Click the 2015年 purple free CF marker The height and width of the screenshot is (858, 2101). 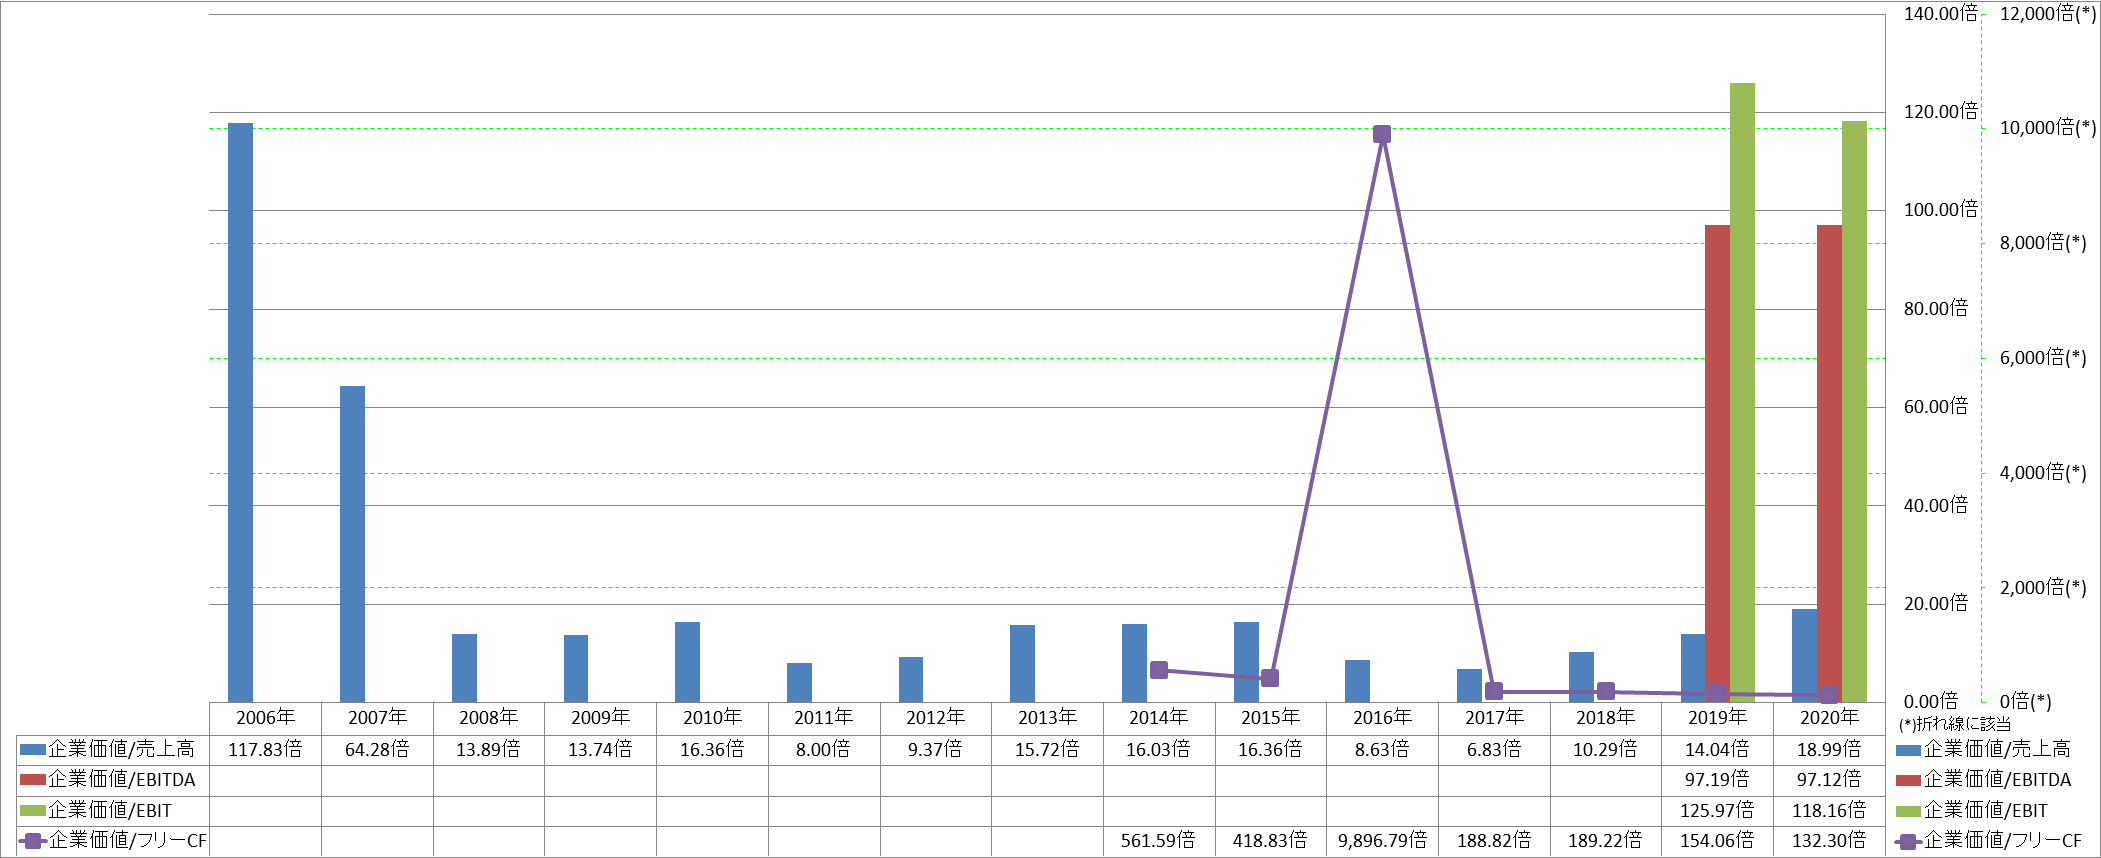tap(1270, 678)
